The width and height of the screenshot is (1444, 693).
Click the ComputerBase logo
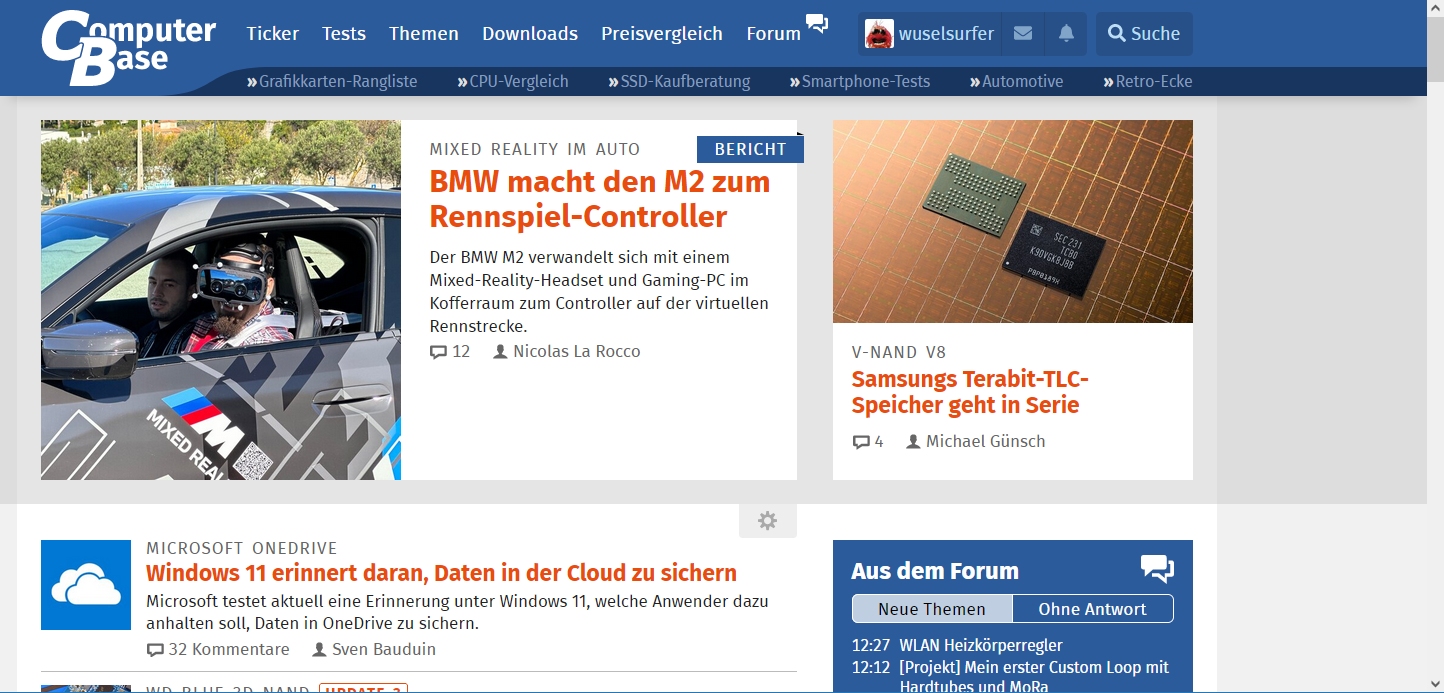[128, 47]
